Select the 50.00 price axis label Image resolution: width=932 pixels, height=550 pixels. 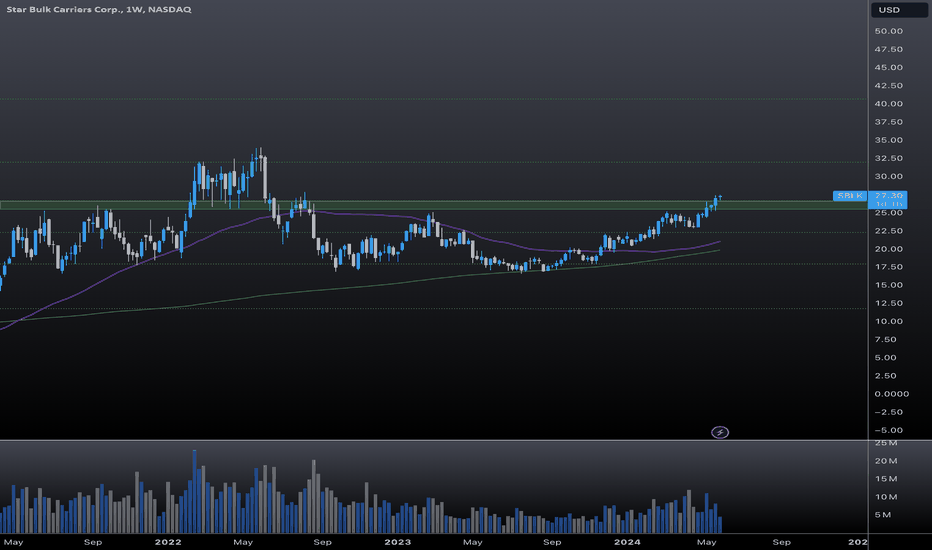tap(888, 31)
